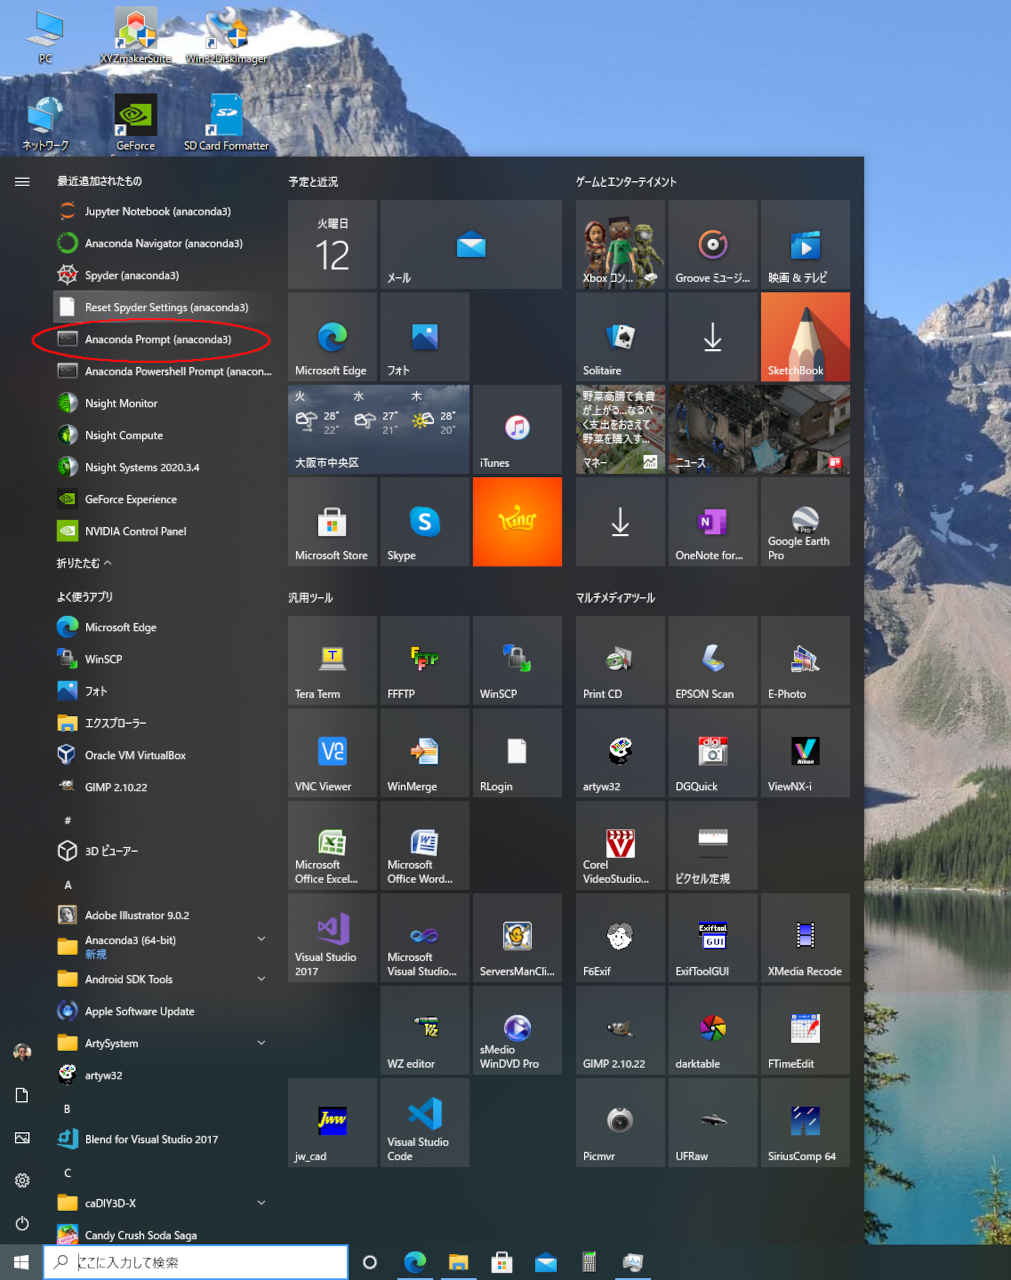
Task: Open File Explorer from the taskbar
Action: click(x=458, y=1262)
